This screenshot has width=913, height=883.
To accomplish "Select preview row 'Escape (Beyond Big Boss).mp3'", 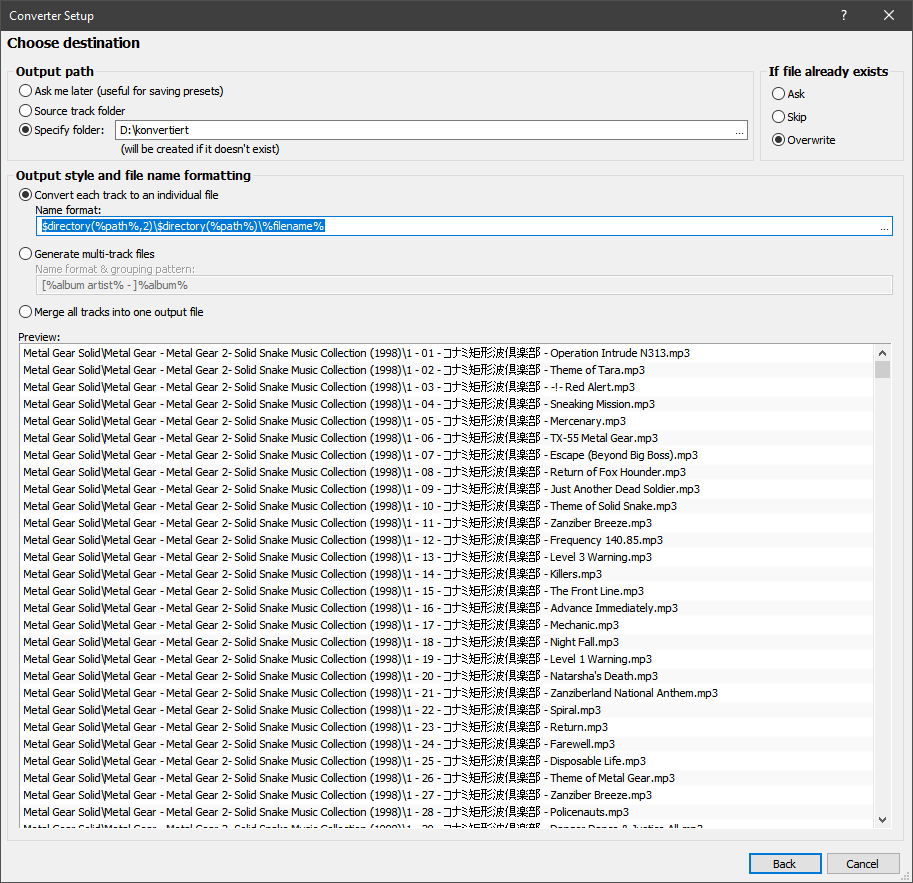I will coord(446,455).
